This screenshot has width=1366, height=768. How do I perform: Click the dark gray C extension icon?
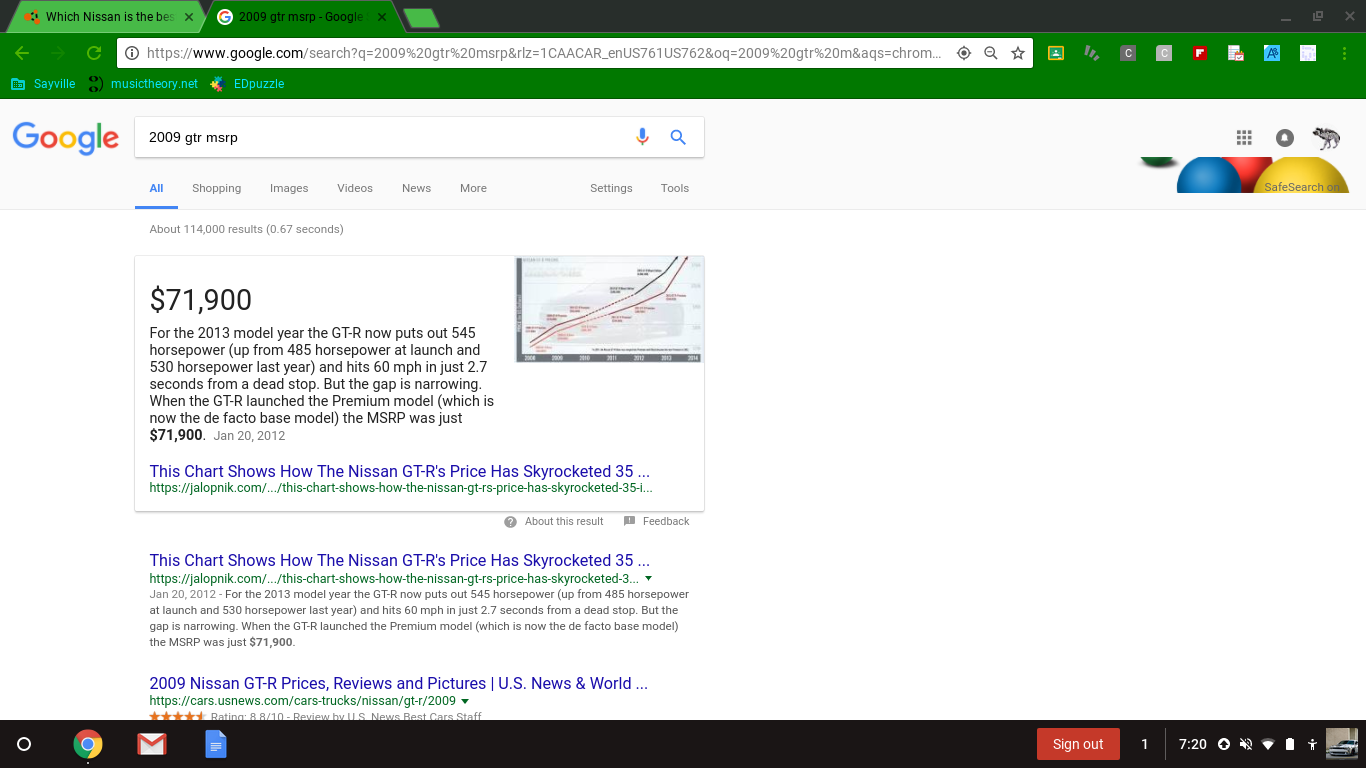point(1128,53)
